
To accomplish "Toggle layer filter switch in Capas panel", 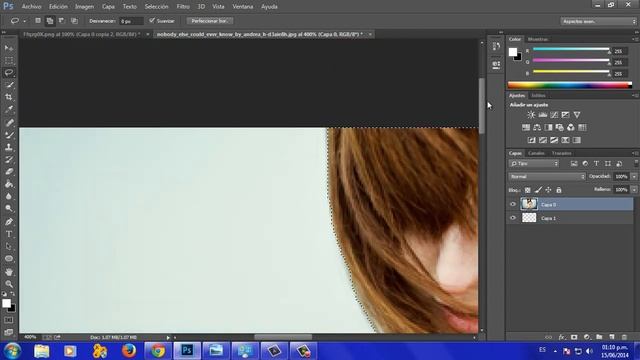I will tap(636, 163).
